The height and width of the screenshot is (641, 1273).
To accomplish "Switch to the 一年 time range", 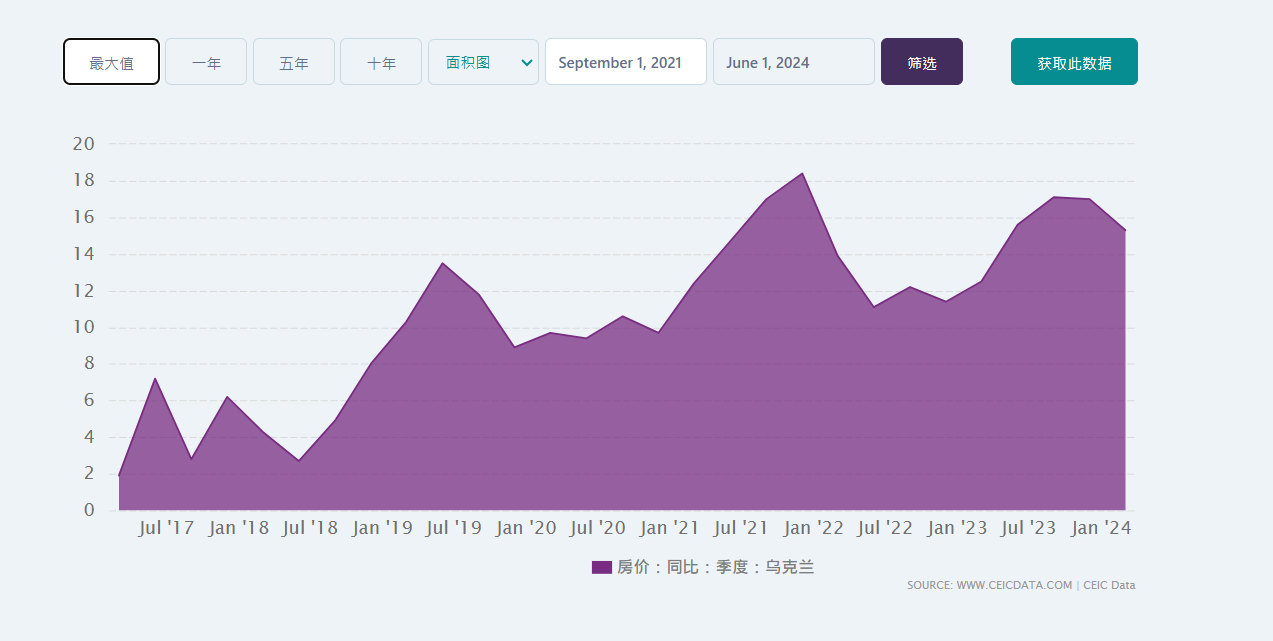I will (206, 62).
